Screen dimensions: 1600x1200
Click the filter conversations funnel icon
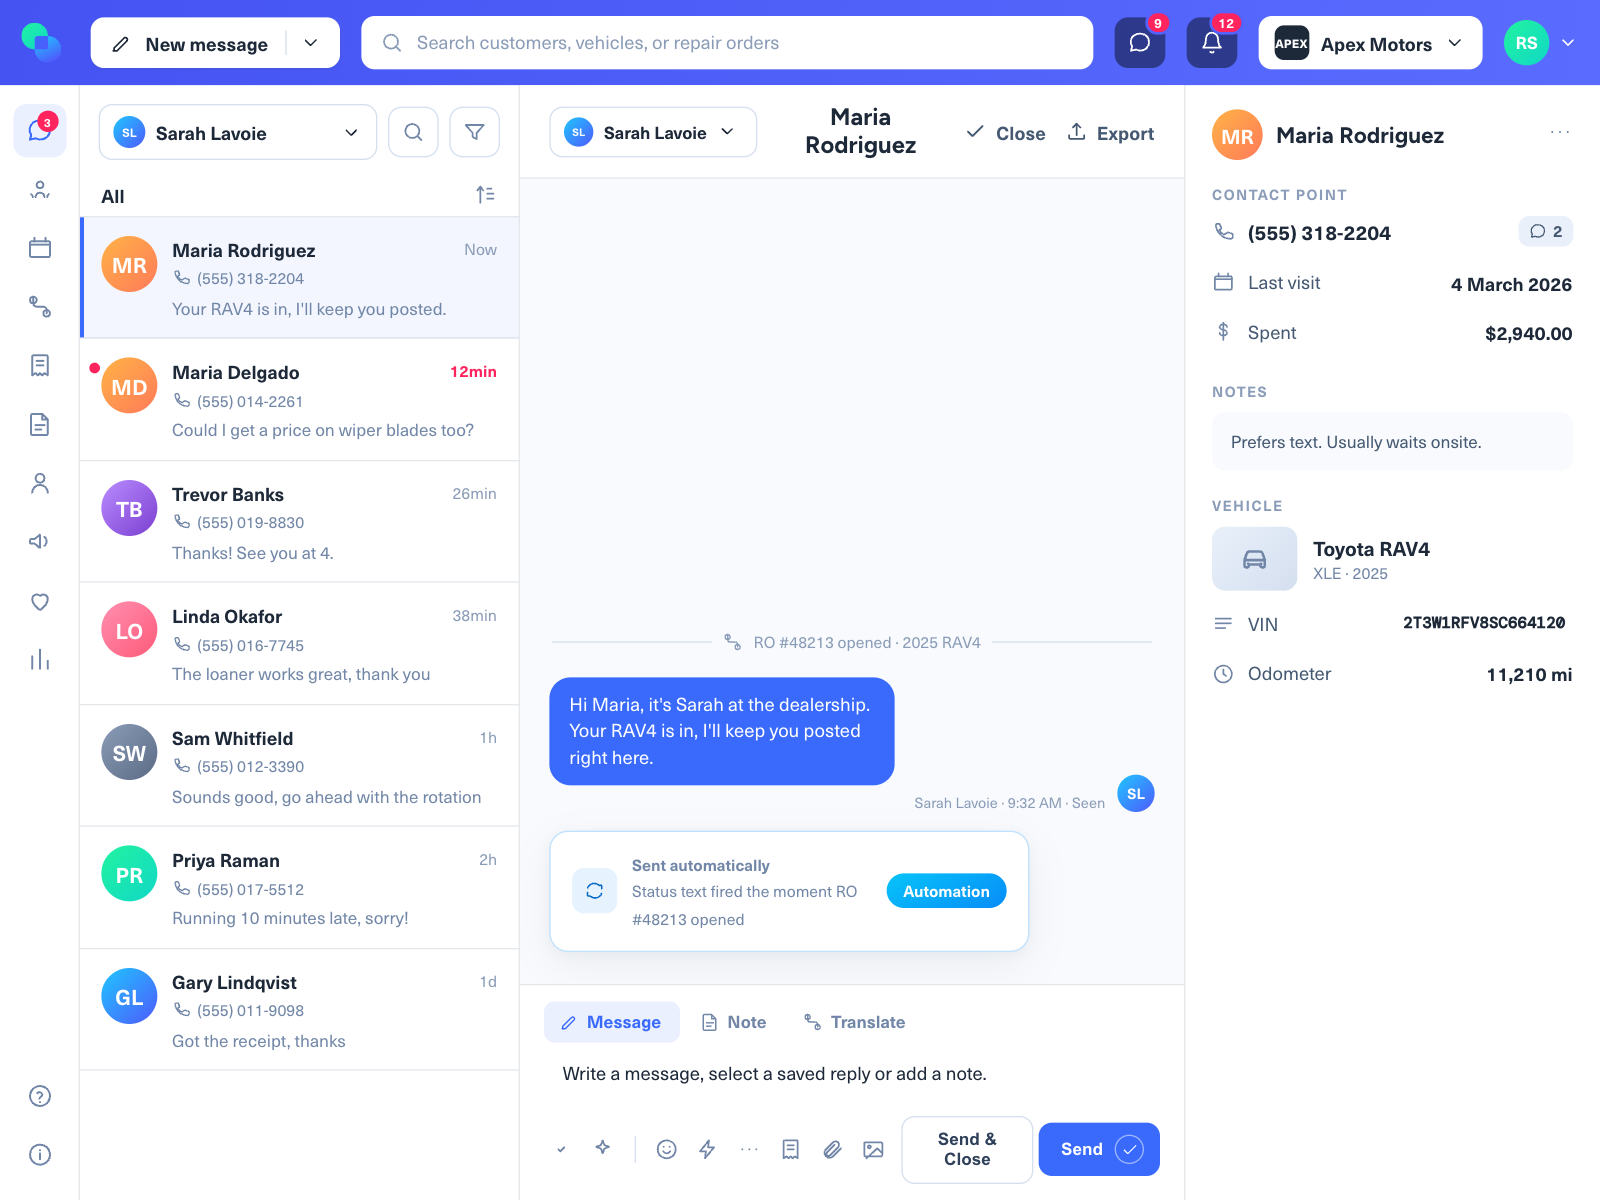(474, 132)
